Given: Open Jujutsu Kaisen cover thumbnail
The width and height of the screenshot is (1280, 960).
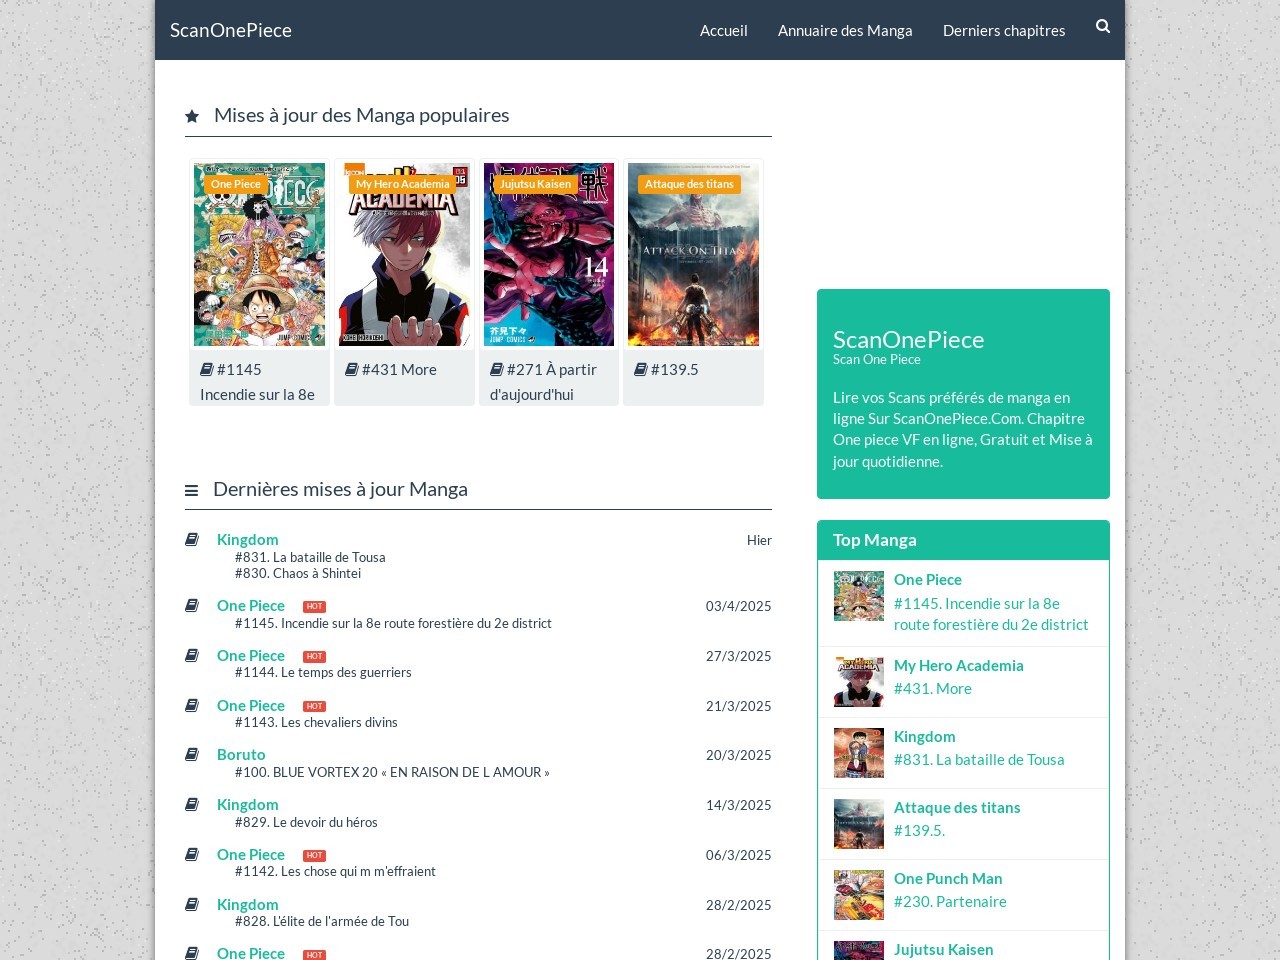Looking at the screenshot, I should point(549,255).
